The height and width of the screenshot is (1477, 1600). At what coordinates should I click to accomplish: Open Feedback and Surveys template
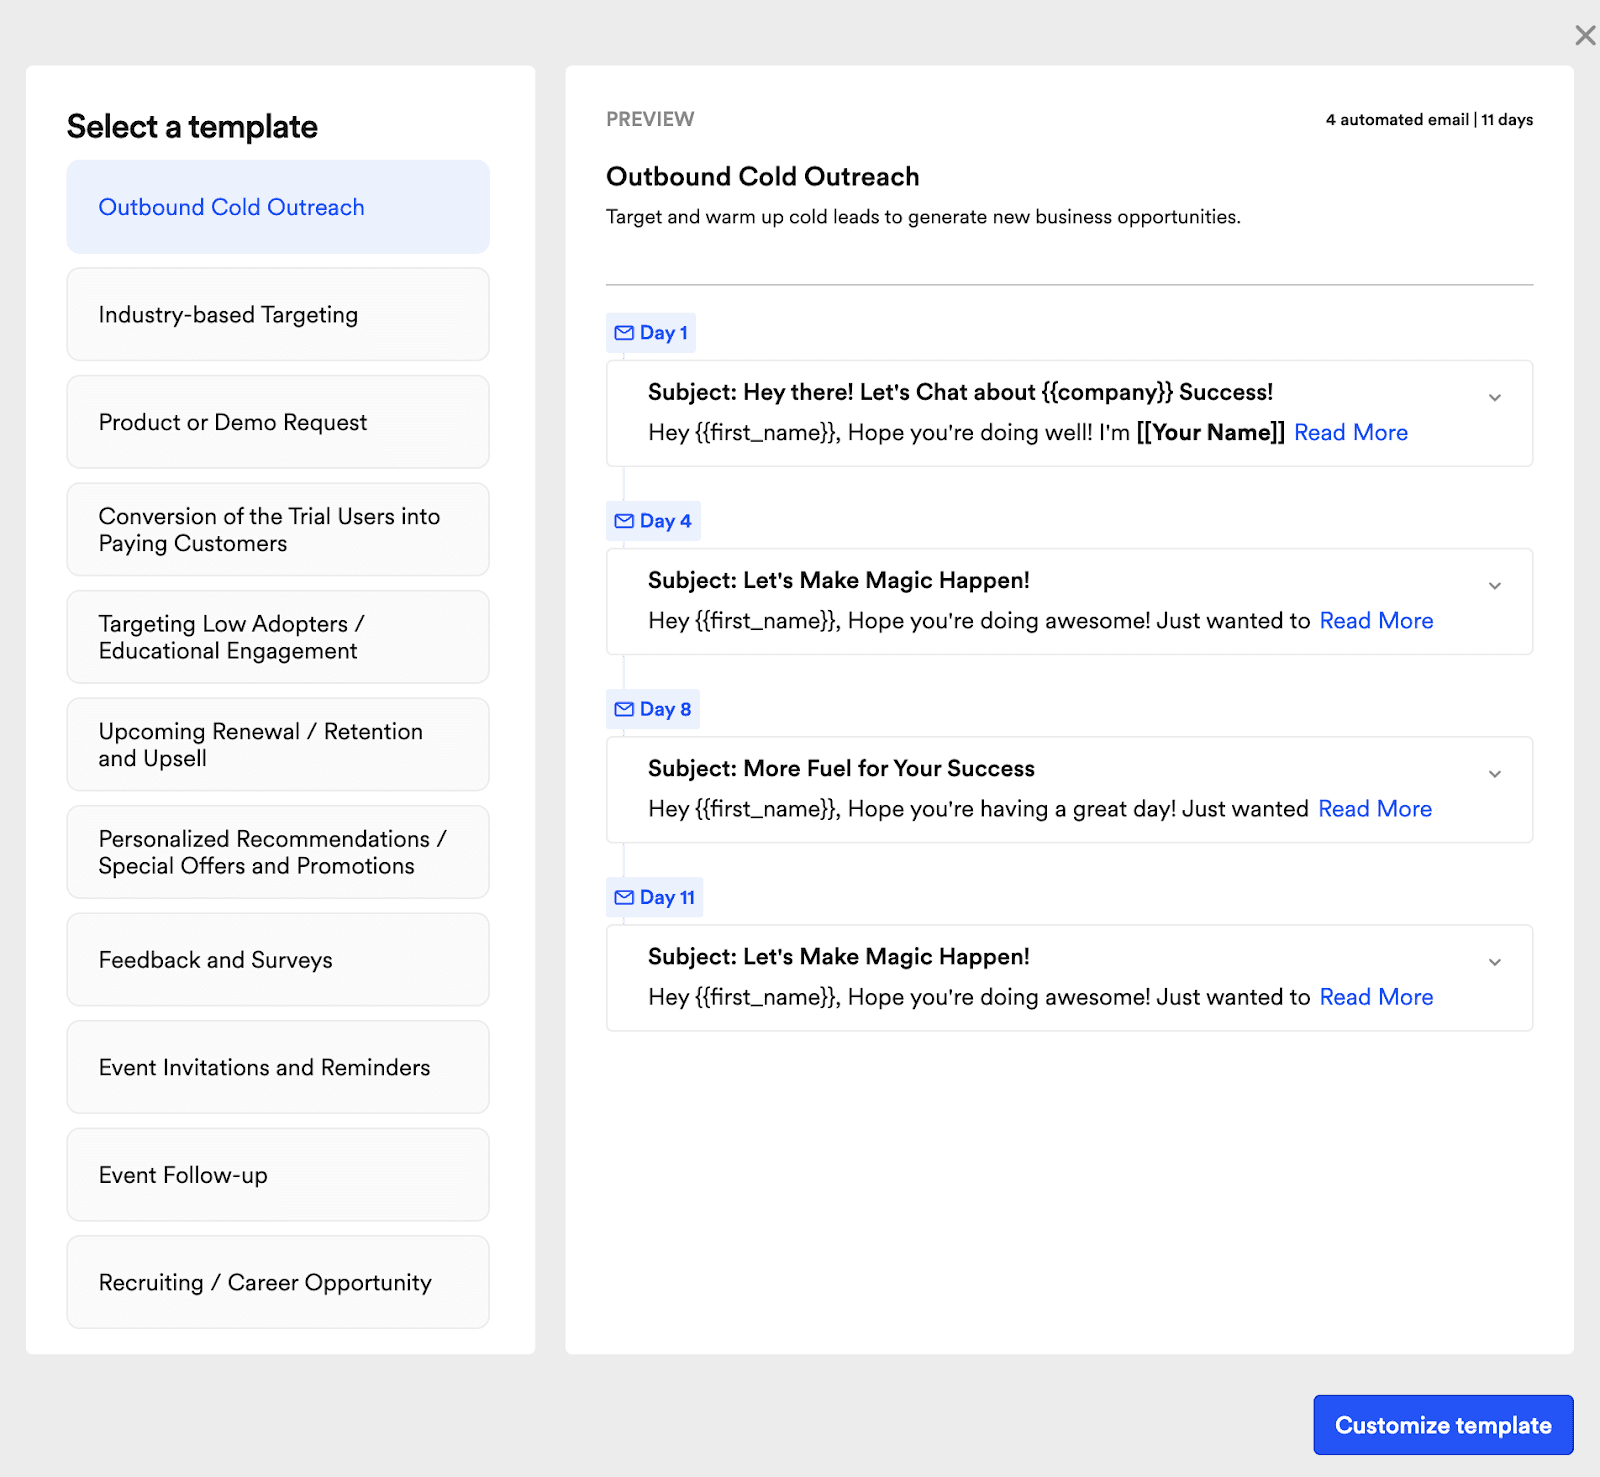[x=278, y=959]
